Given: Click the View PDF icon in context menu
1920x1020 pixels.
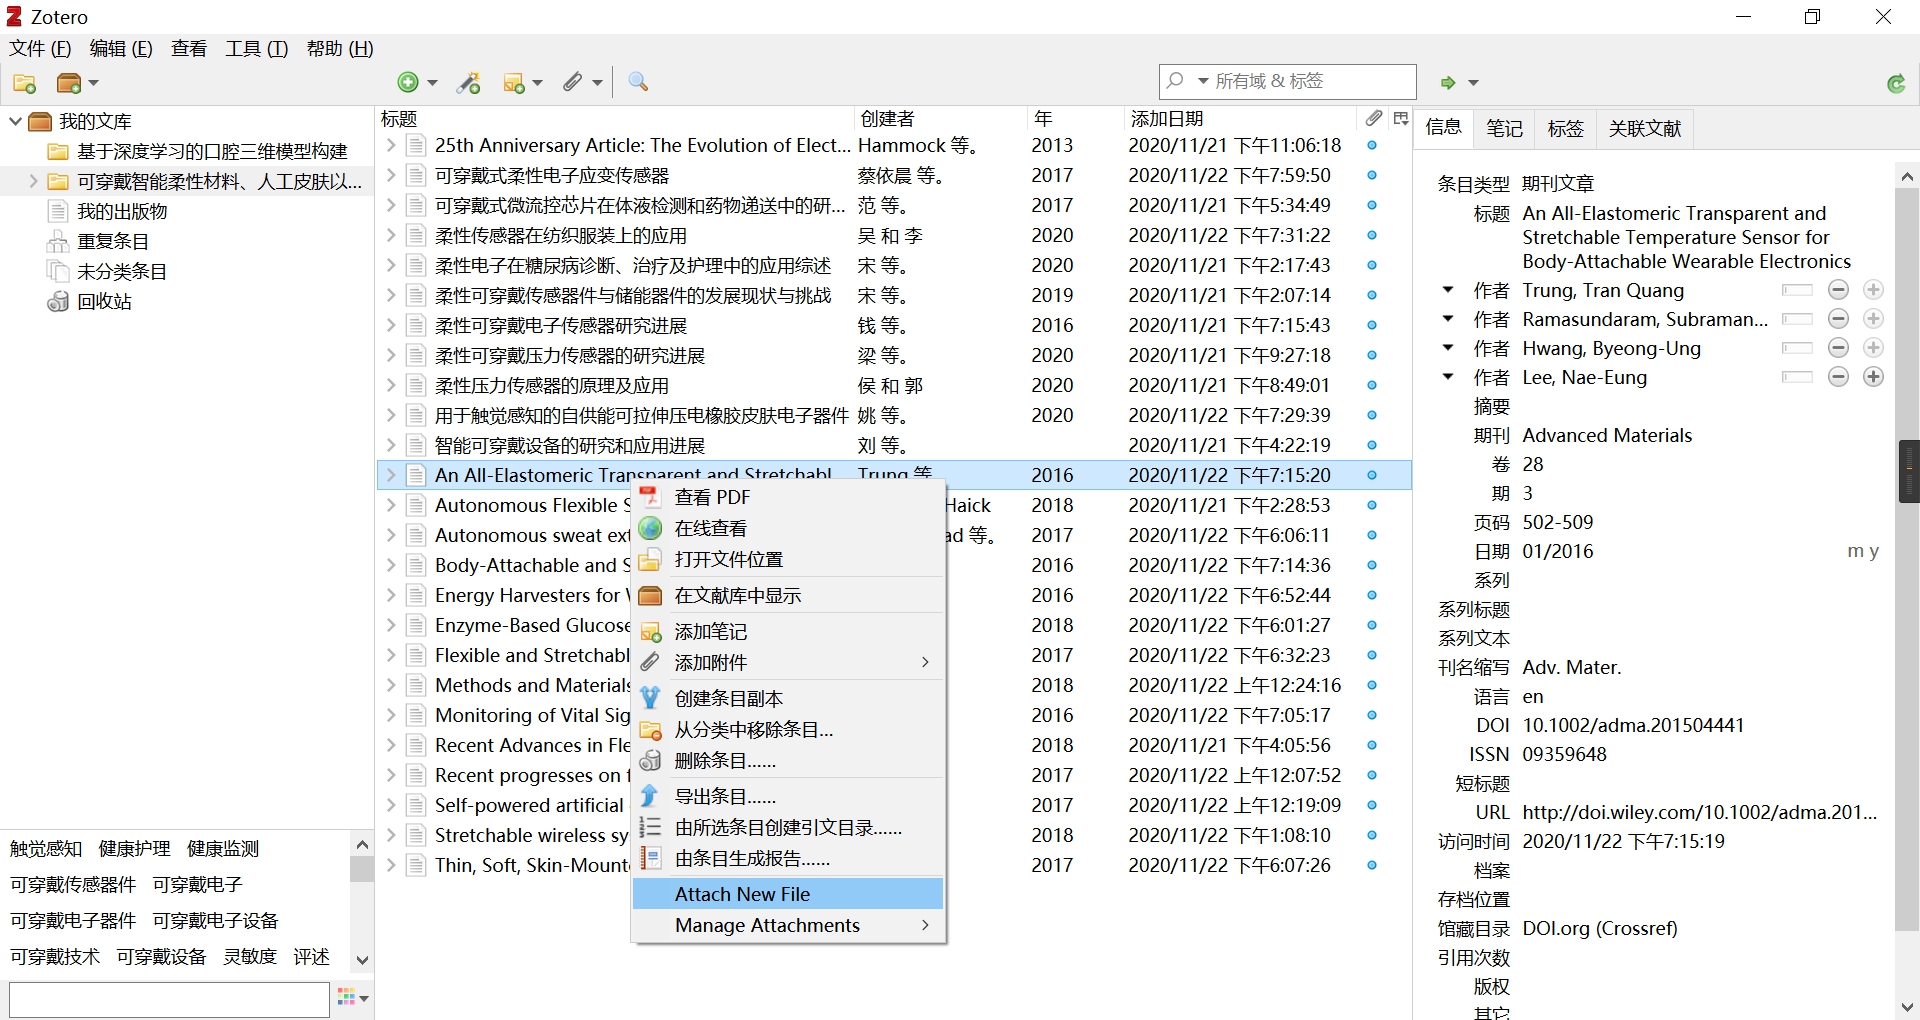Looking at the screenshot, I should [x=650, y=497].
